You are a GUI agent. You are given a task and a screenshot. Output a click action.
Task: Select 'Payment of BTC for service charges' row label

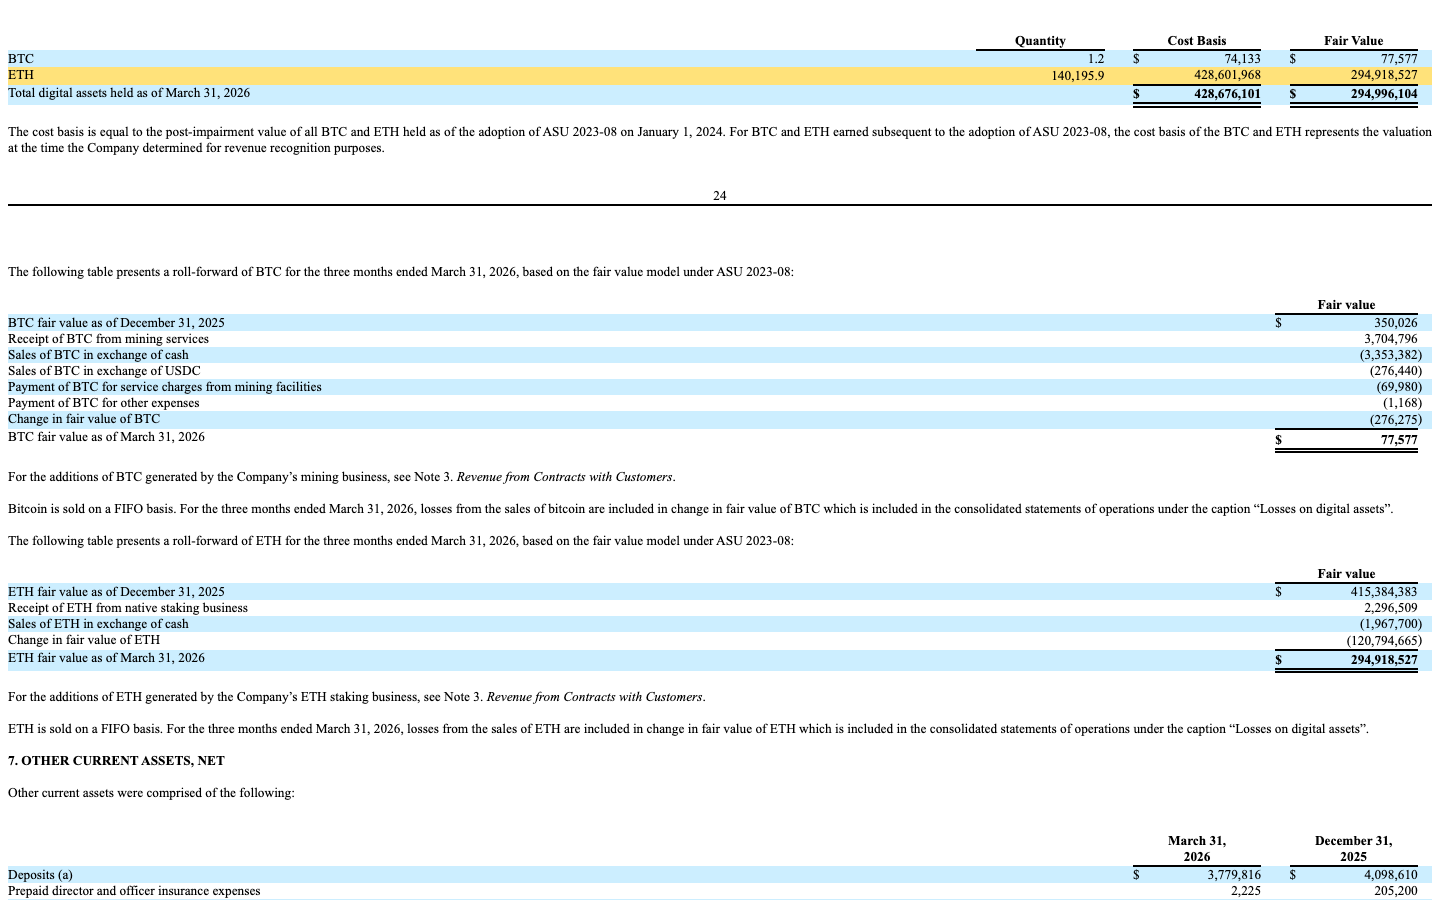(165, 387)
